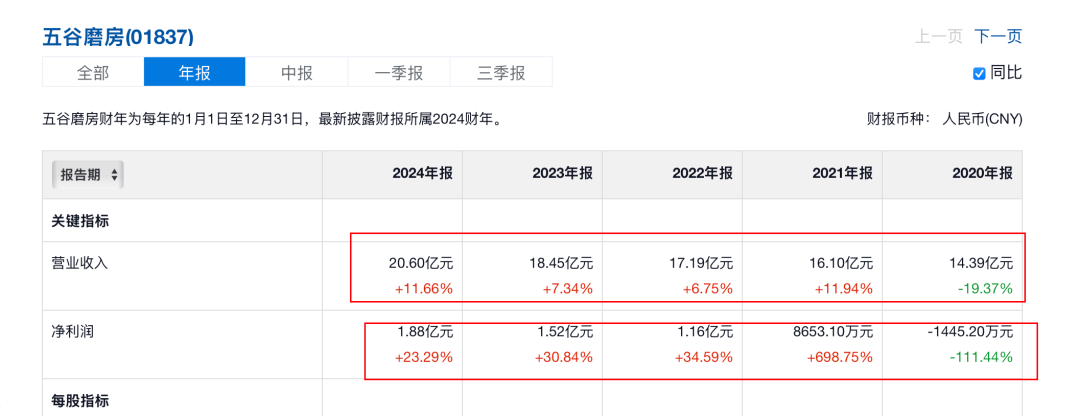The width and height of the screenshot is (1080, 416).
Task: Select the 营业收入 row label
Action: (80, 262)
